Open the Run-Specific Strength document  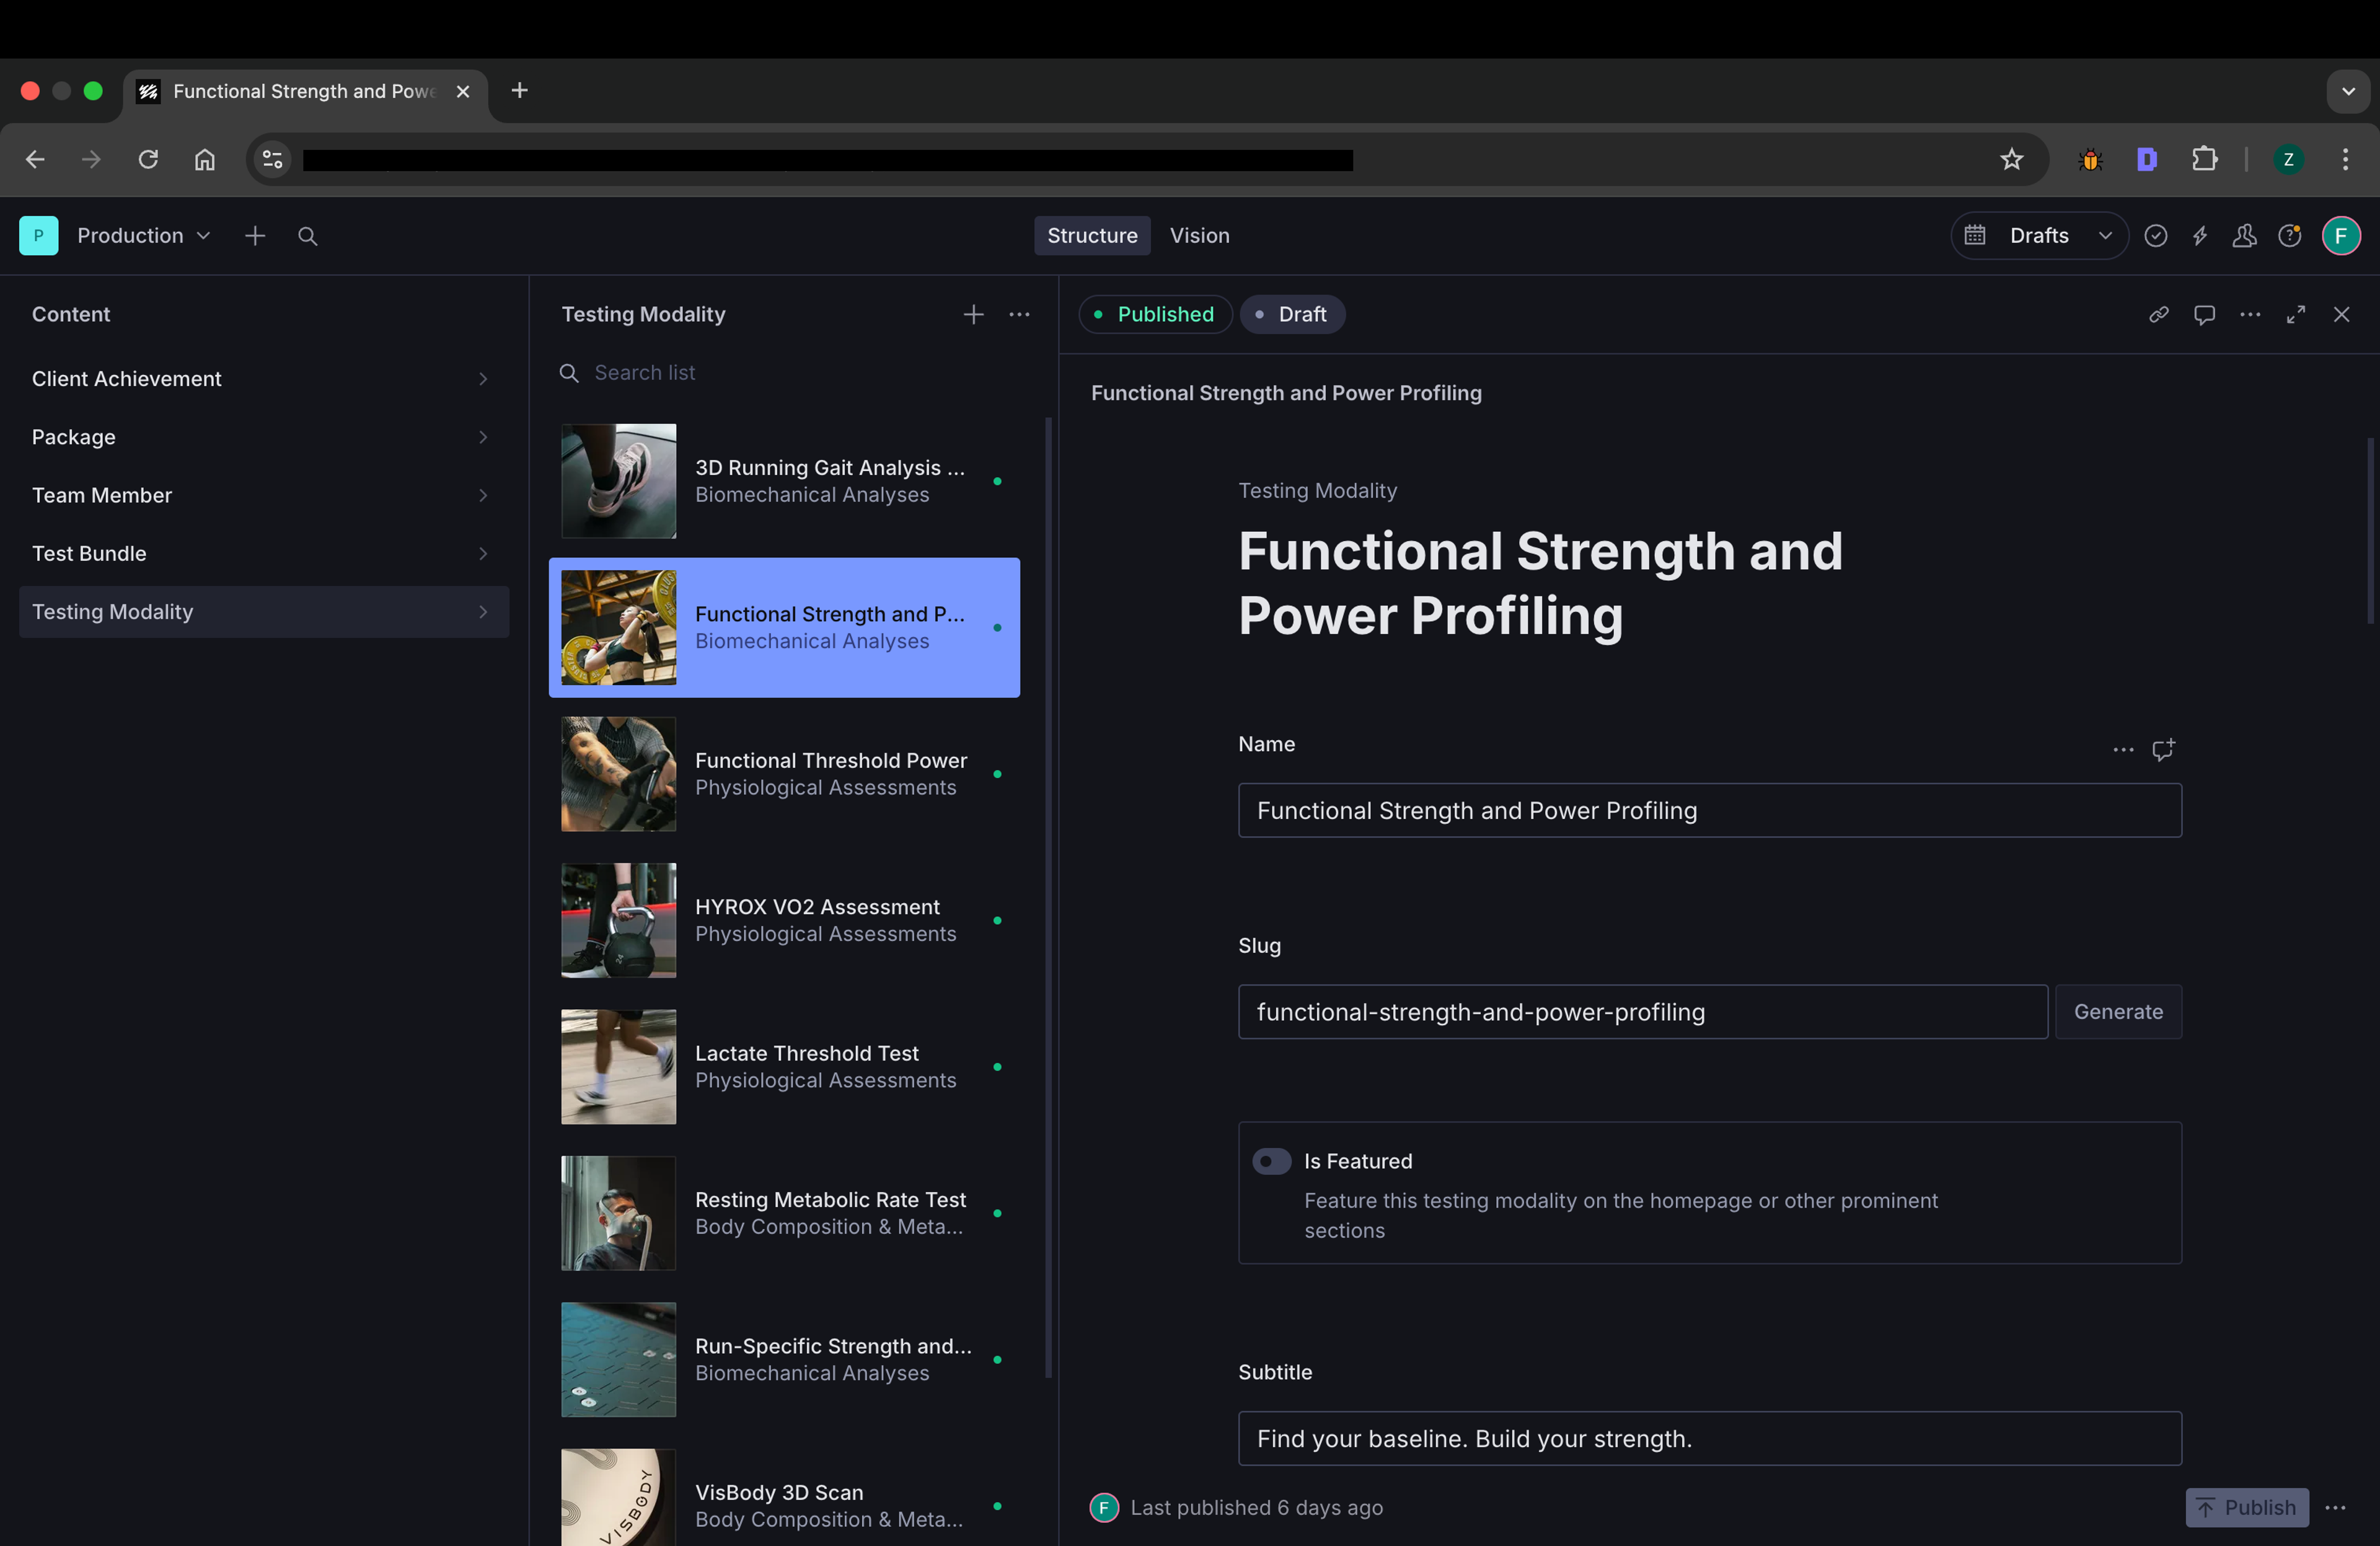click(784, 1360)
